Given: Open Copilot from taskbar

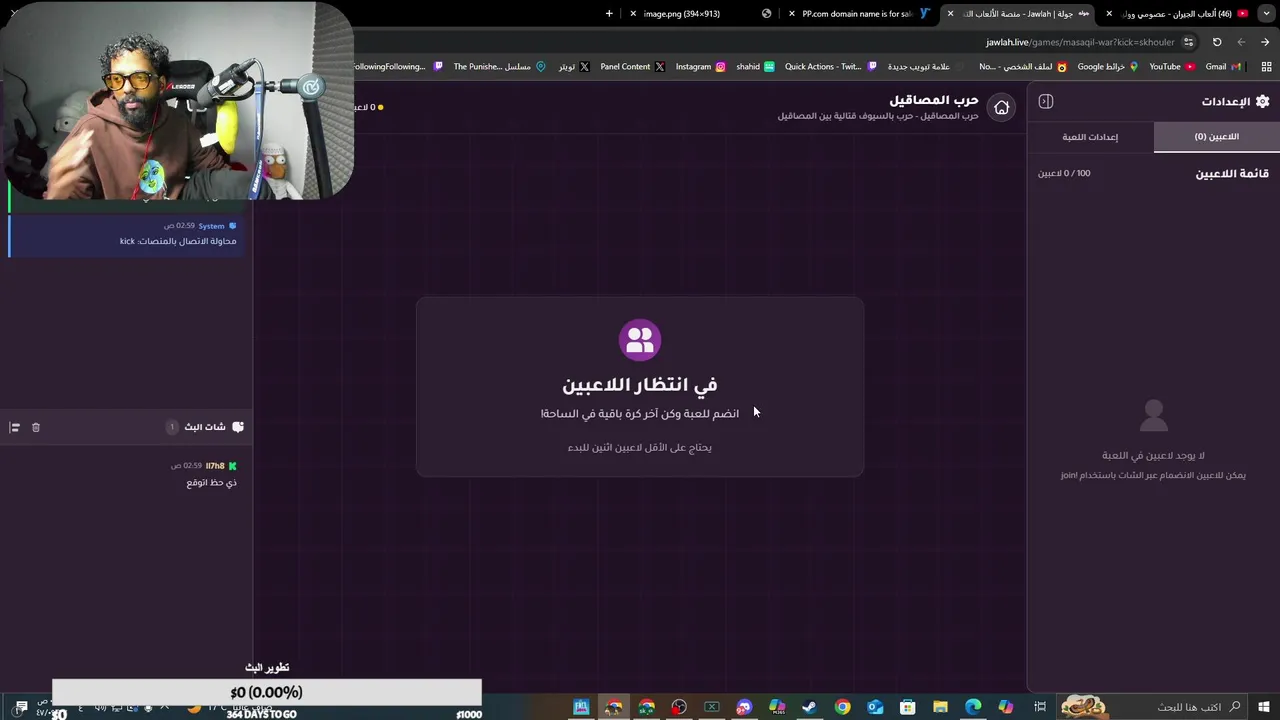Looking at the screenshot, I should tap(1006, 707).
